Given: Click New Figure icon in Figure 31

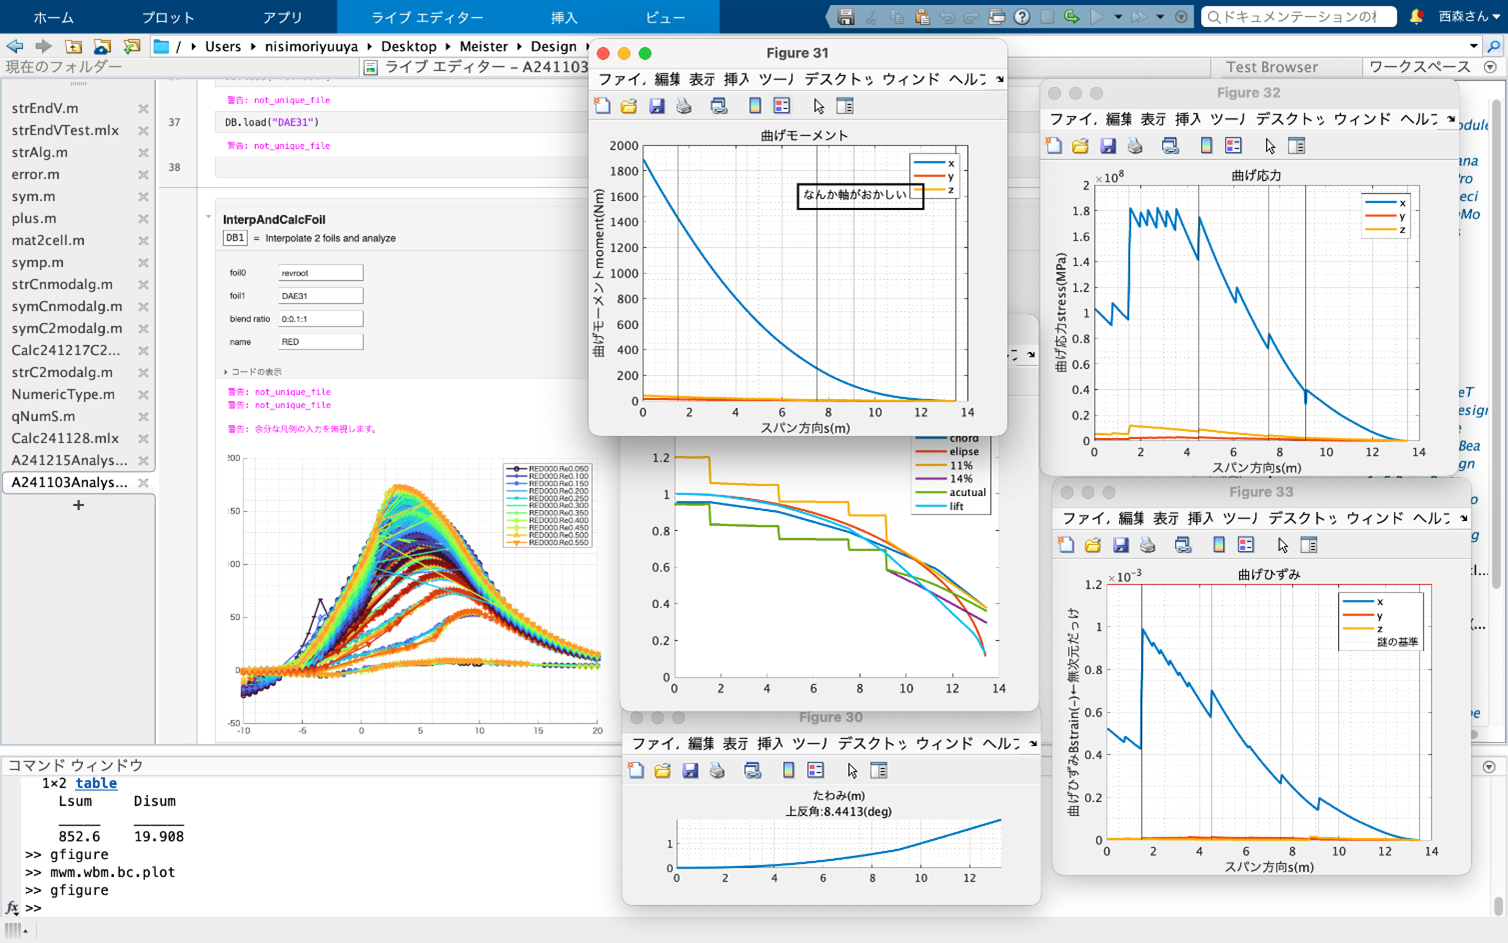Looking at the screenshot, I should 602,106.
